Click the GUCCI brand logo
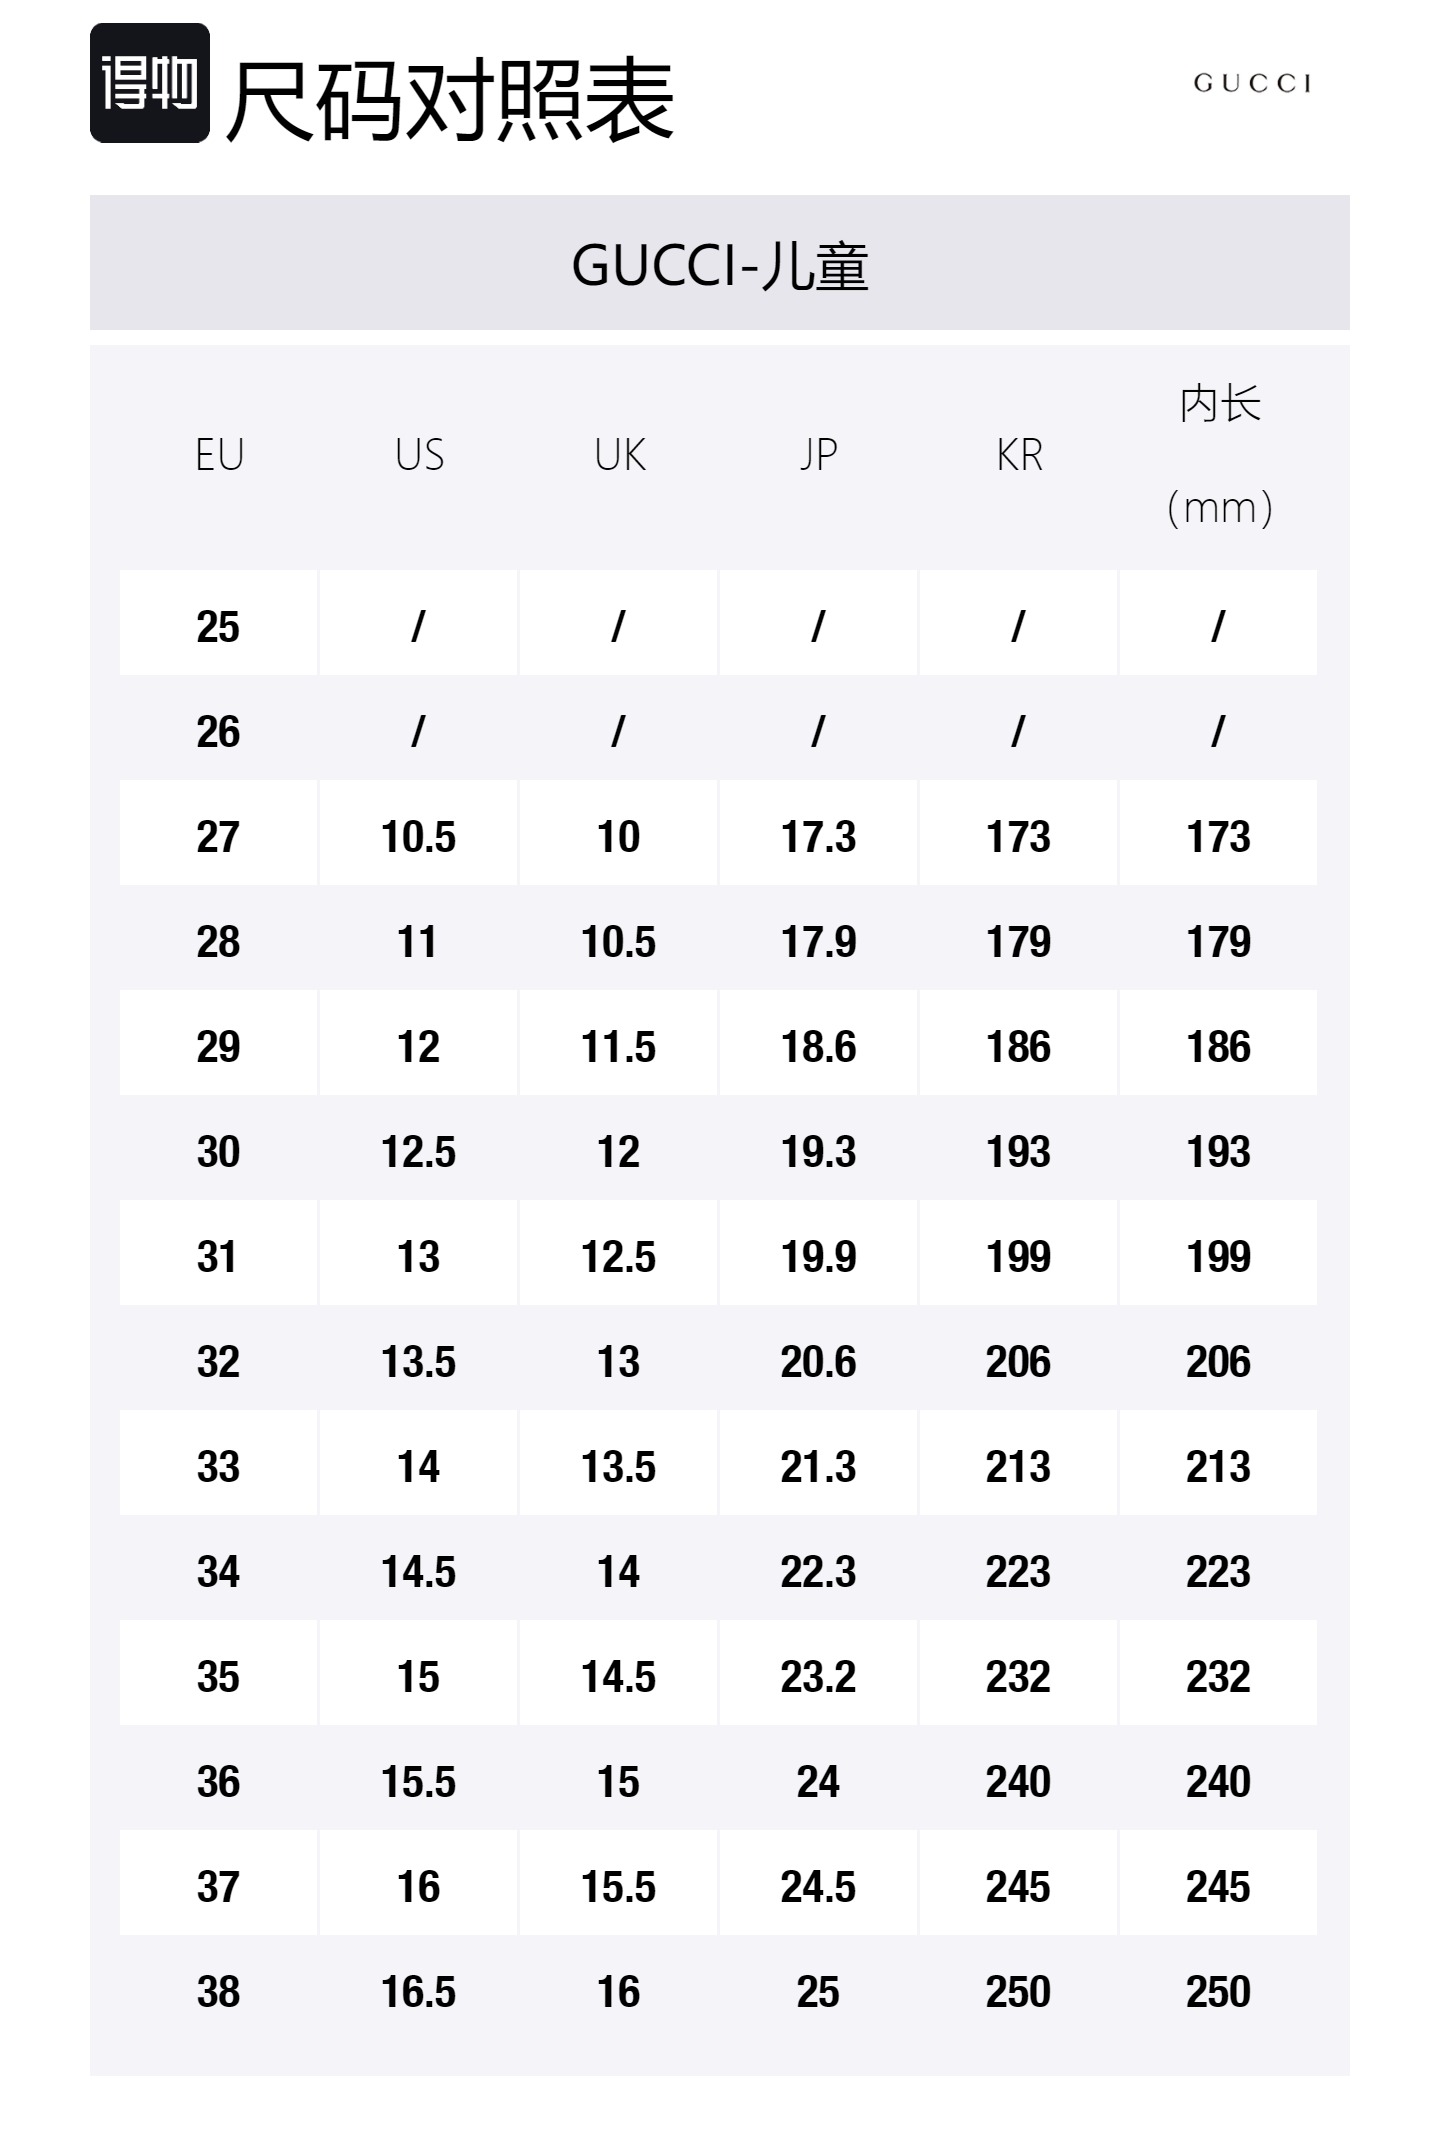Viewport: 1440px width, 2154px height. click(1252, 83)
